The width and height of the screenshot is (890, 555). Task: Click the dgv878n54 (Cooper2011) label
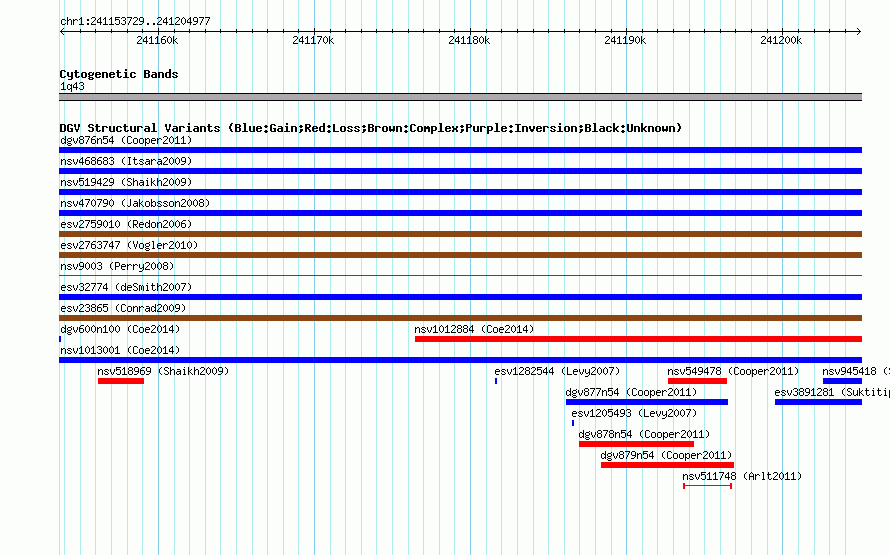point(644,434)
